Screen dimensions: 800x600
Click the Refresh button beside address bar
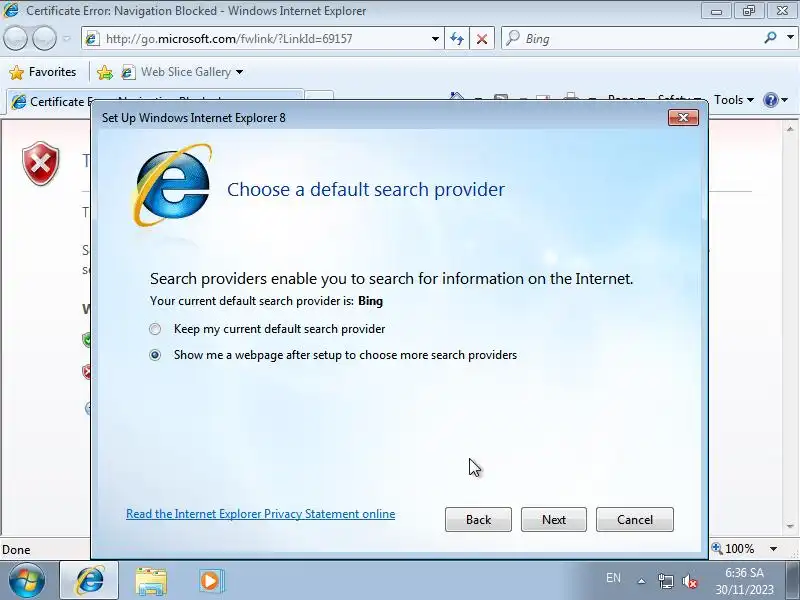(x=457, y=39)
